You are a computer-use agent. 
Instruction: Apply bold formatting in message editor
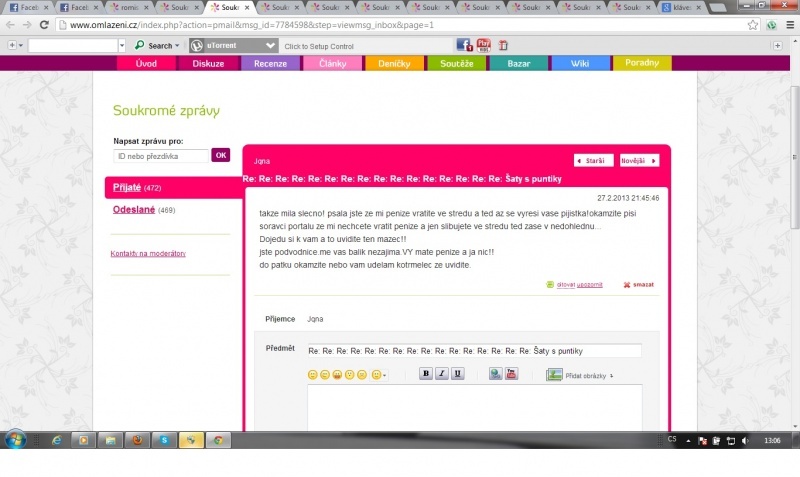425,374
